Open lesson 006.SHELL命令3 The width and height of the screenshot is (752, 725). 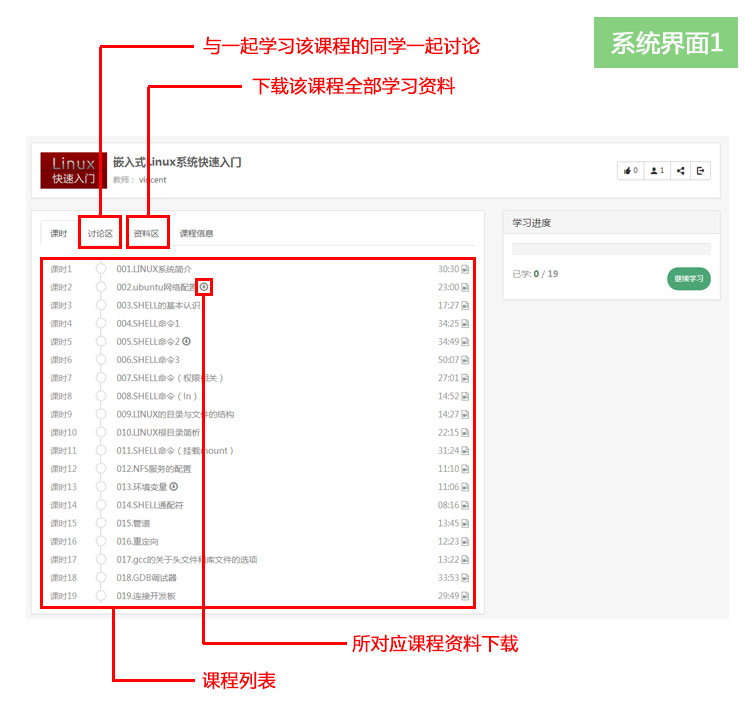pyautogui.click(x=148, y=360)
